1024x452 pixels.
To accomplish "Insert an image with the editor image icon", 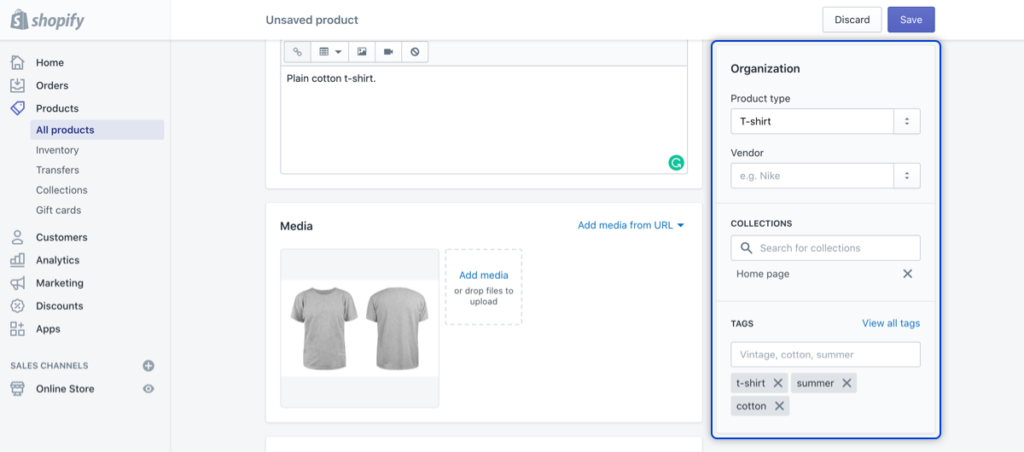I will click(362, 52).
